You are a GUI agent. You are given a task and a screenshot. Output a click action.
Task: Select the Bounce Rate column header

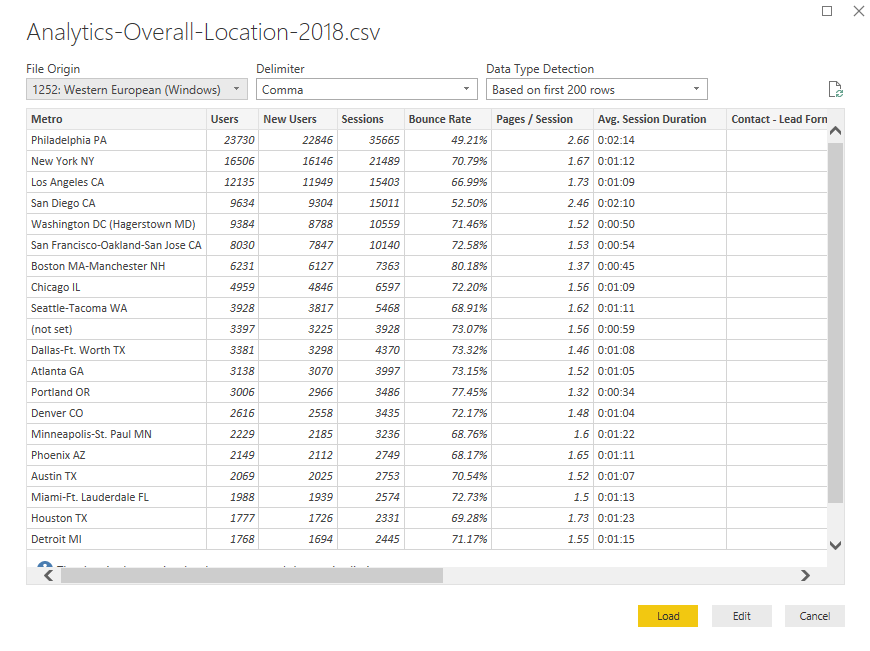tap(448, 119)
